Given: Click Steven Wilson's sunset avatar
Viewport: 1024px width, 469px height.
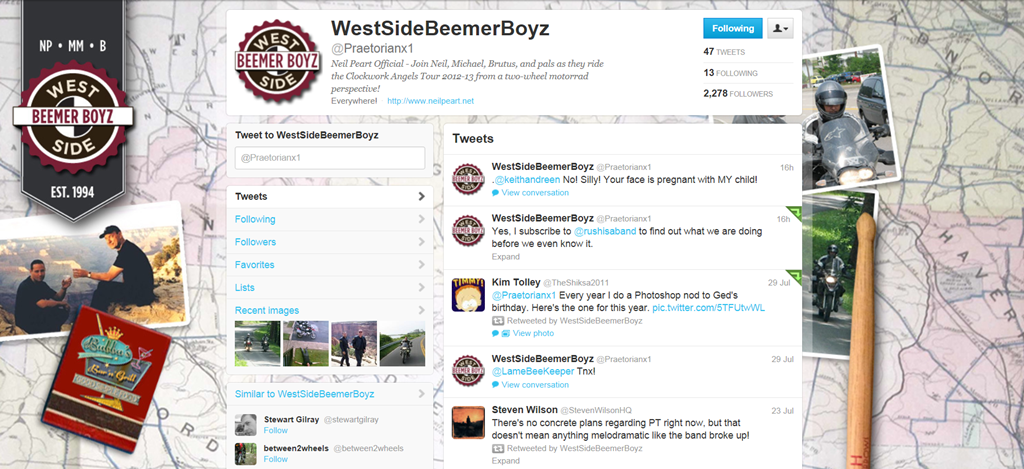Looking at the screenshot, I should (x=468, y=422).
